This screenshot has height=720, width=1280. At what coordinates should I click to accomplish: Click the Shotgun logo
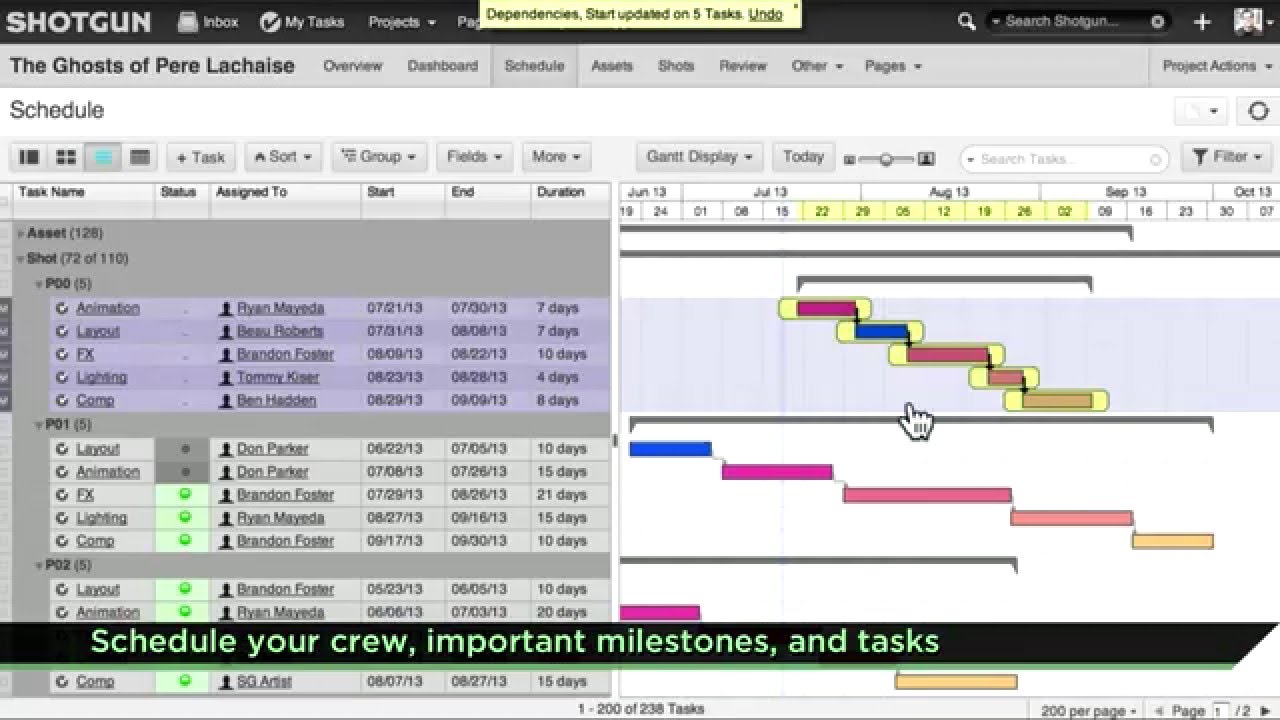click(79, 21)
